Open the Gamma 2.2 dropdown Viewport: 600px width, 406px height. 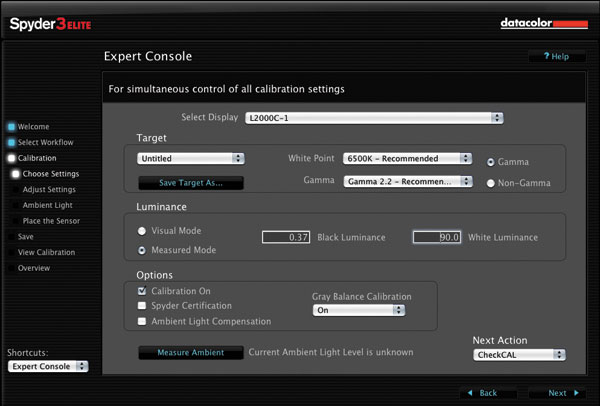408,181
